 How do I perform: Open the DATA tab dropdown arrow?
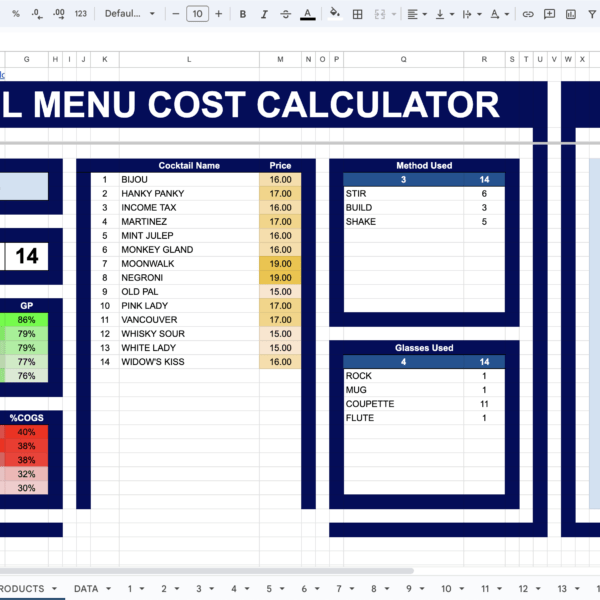click(109, 589)
